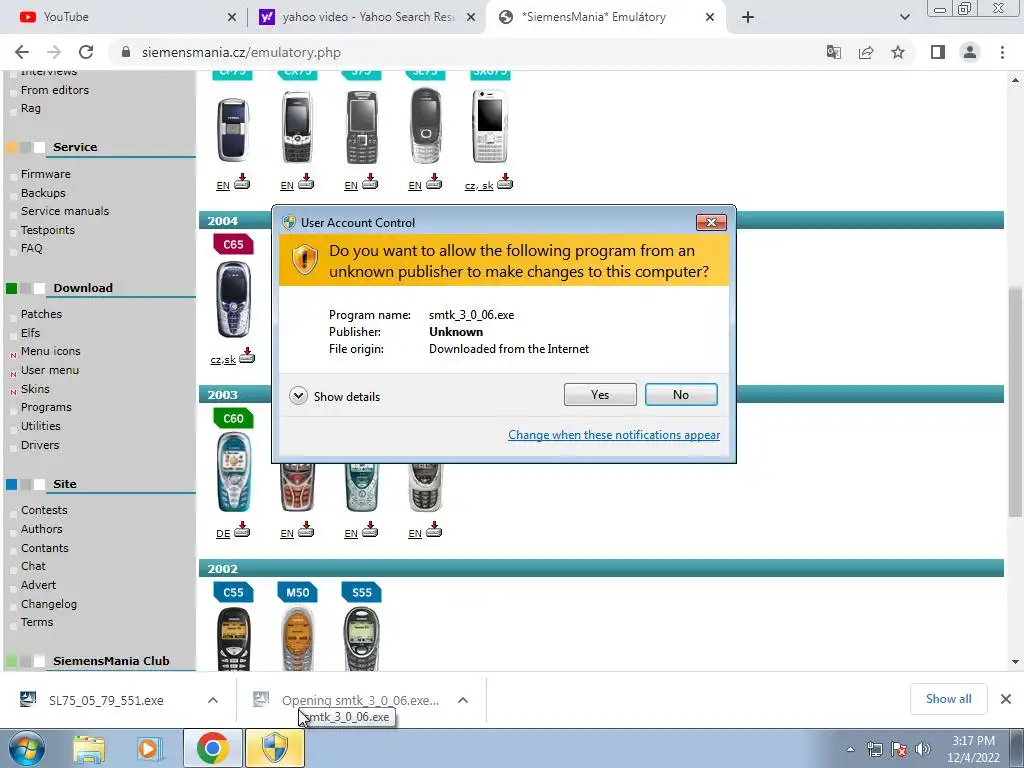
Task: Switch to yahoo video search tab
Action: [369, 17]
